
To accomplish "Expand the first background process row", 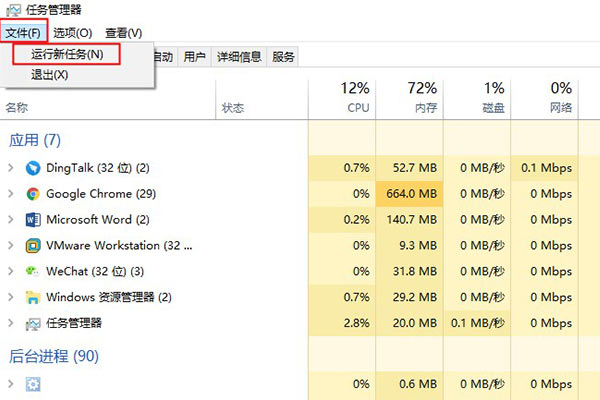I will click(x=11, y=384).
